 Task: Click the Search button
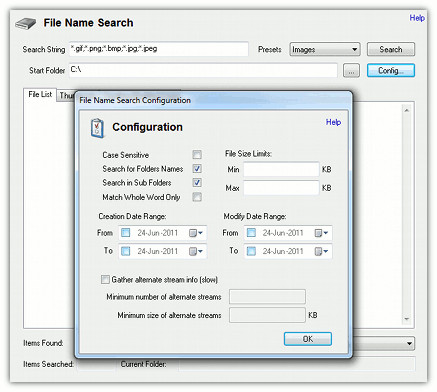(391, 49)
